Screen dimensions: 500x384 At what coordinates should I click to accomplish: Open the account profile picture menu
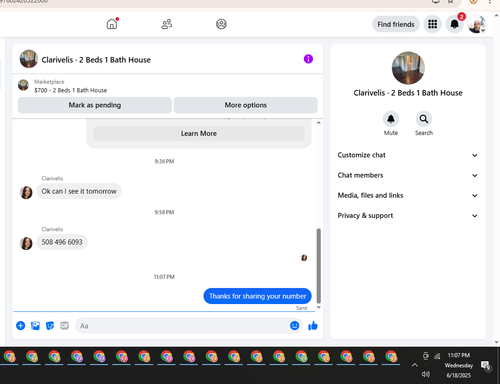pyautogui.click(x=476, y=24)
